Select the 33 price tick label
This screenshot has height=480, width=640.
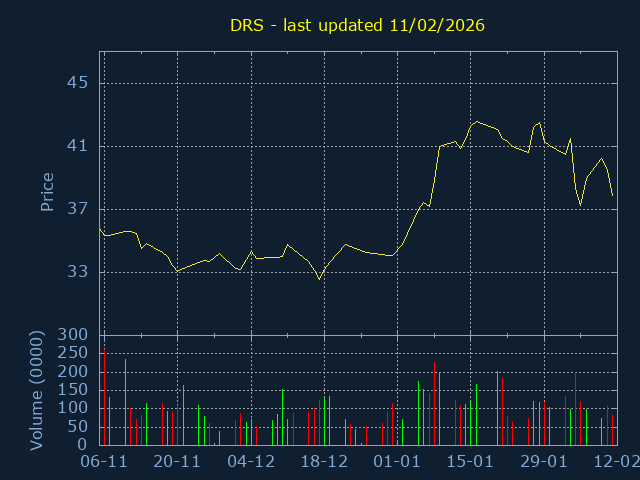pos(77,272)
